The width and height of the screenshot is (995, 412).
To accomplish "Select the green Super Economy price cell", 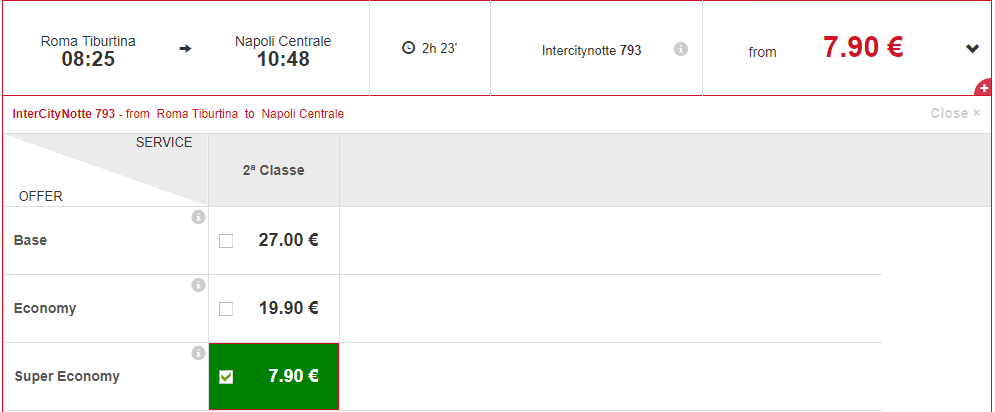I will (274, 376).
